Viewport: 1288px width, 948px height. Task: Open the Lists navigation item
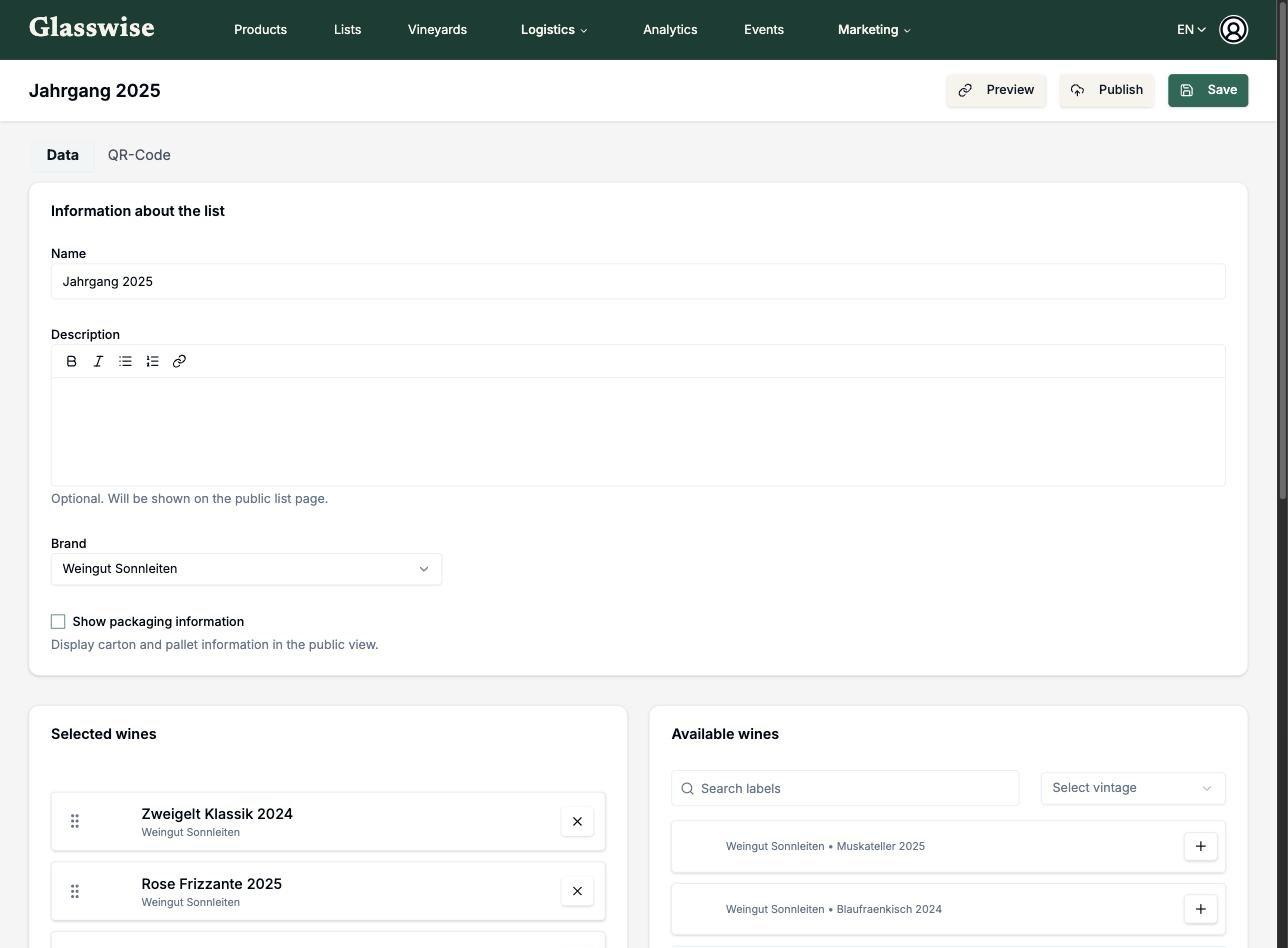[x=347, y=30]
